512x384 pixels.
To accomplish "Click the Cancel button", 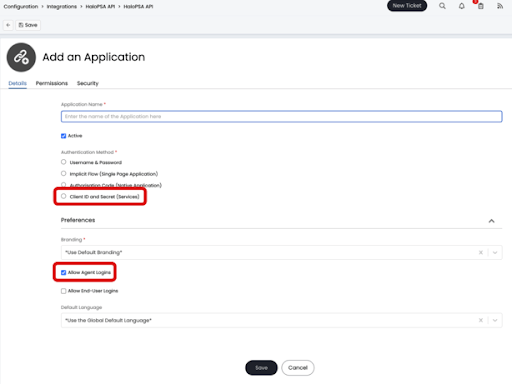I will pos(298,368).
